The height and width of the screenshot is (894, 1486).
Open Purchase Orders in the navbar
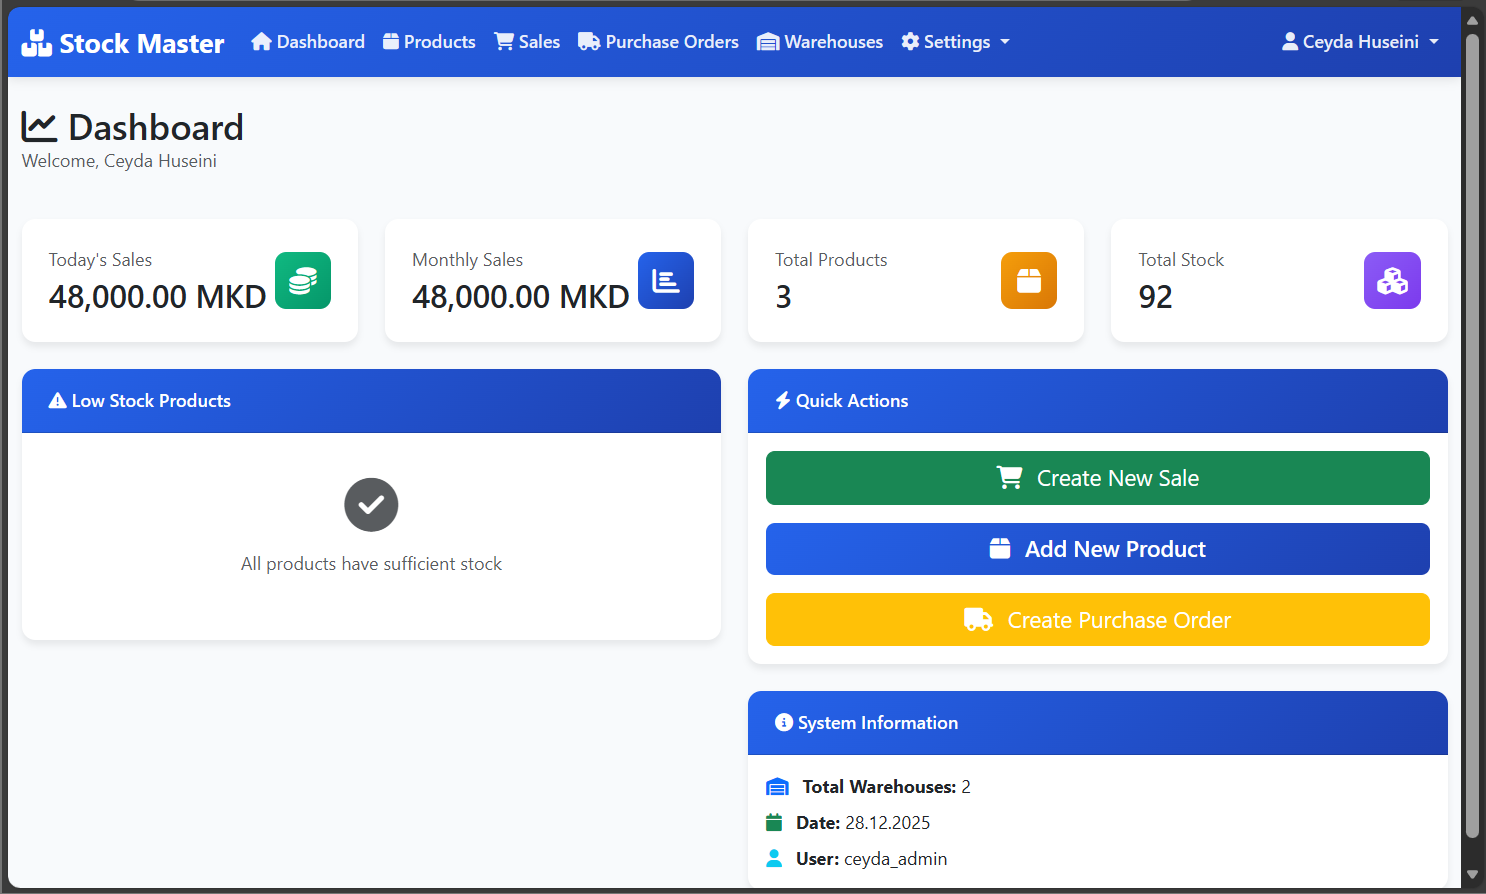[658, 42]
